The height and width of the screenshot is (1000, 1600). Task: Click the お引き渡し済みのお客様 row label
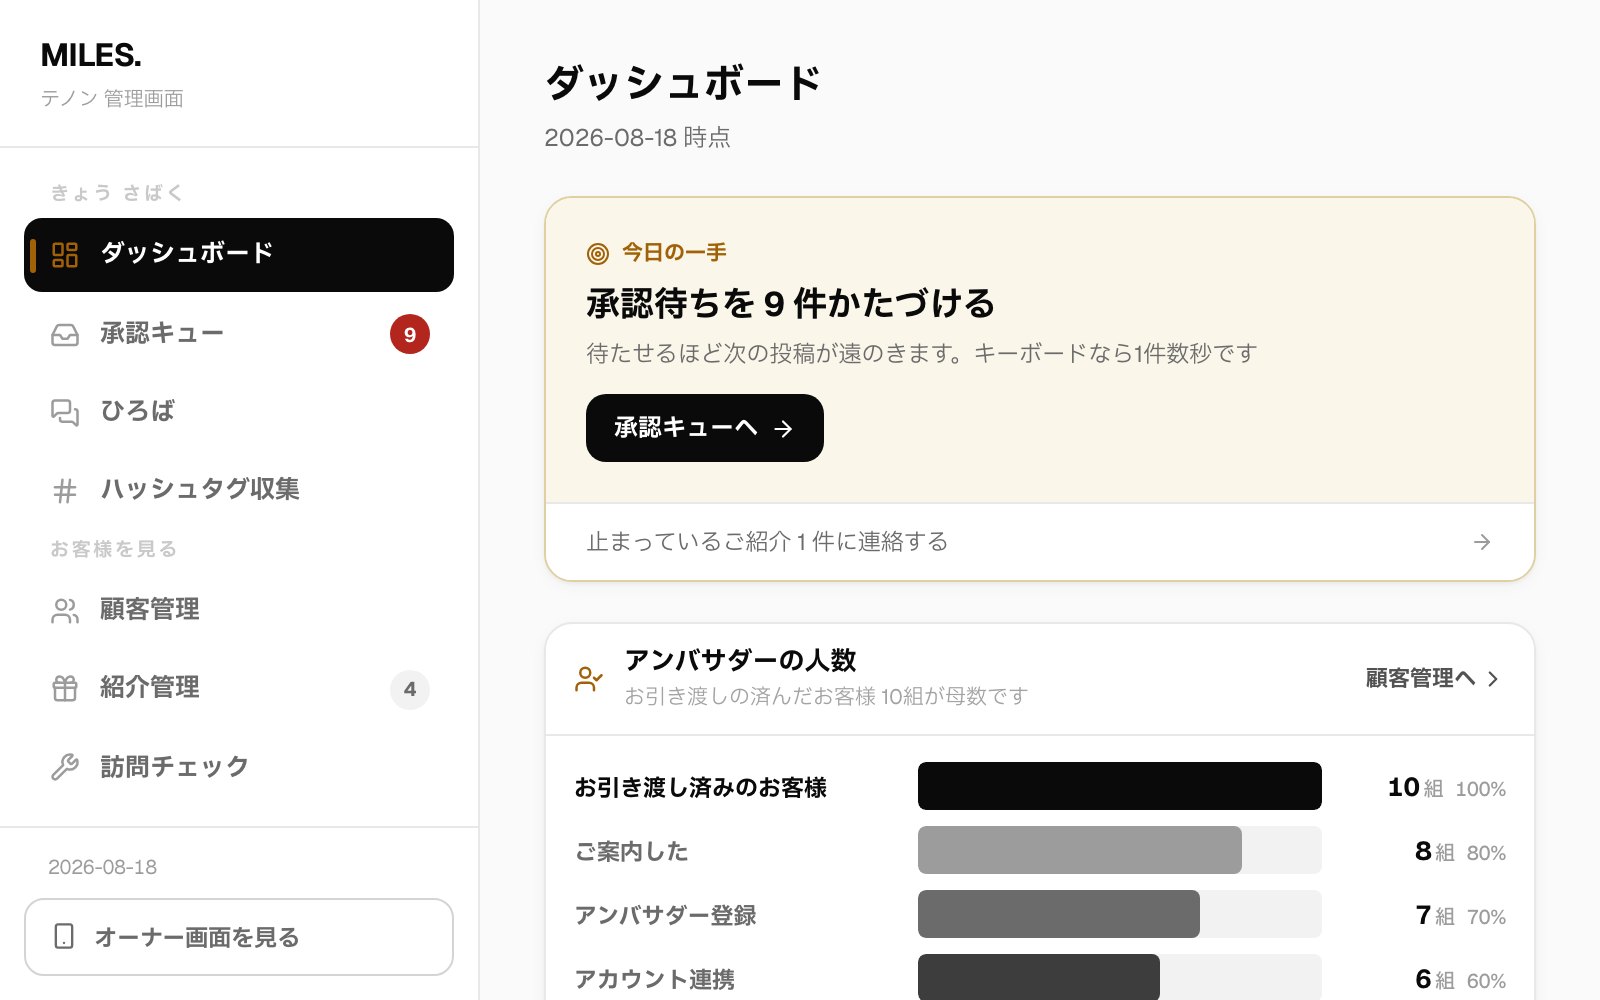[700, 788]
